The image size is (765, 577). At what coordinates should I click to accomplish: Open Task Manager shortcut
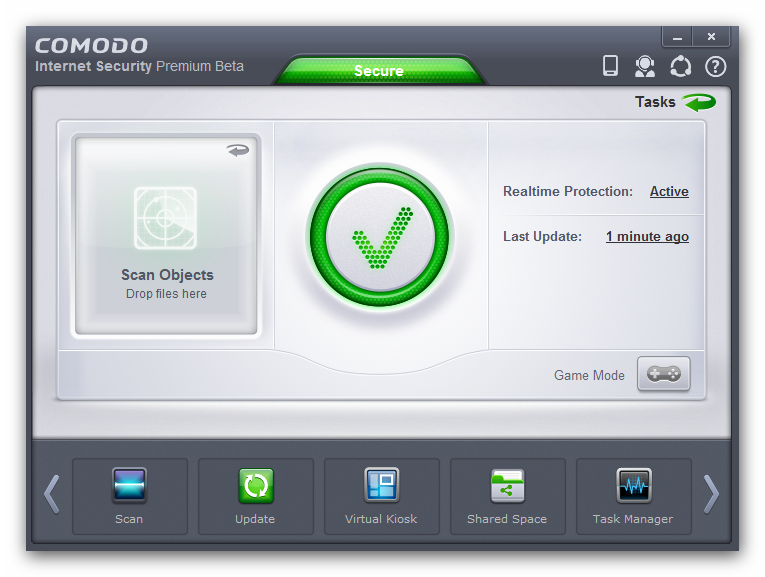pyautogui.click(x=633, y=497)
